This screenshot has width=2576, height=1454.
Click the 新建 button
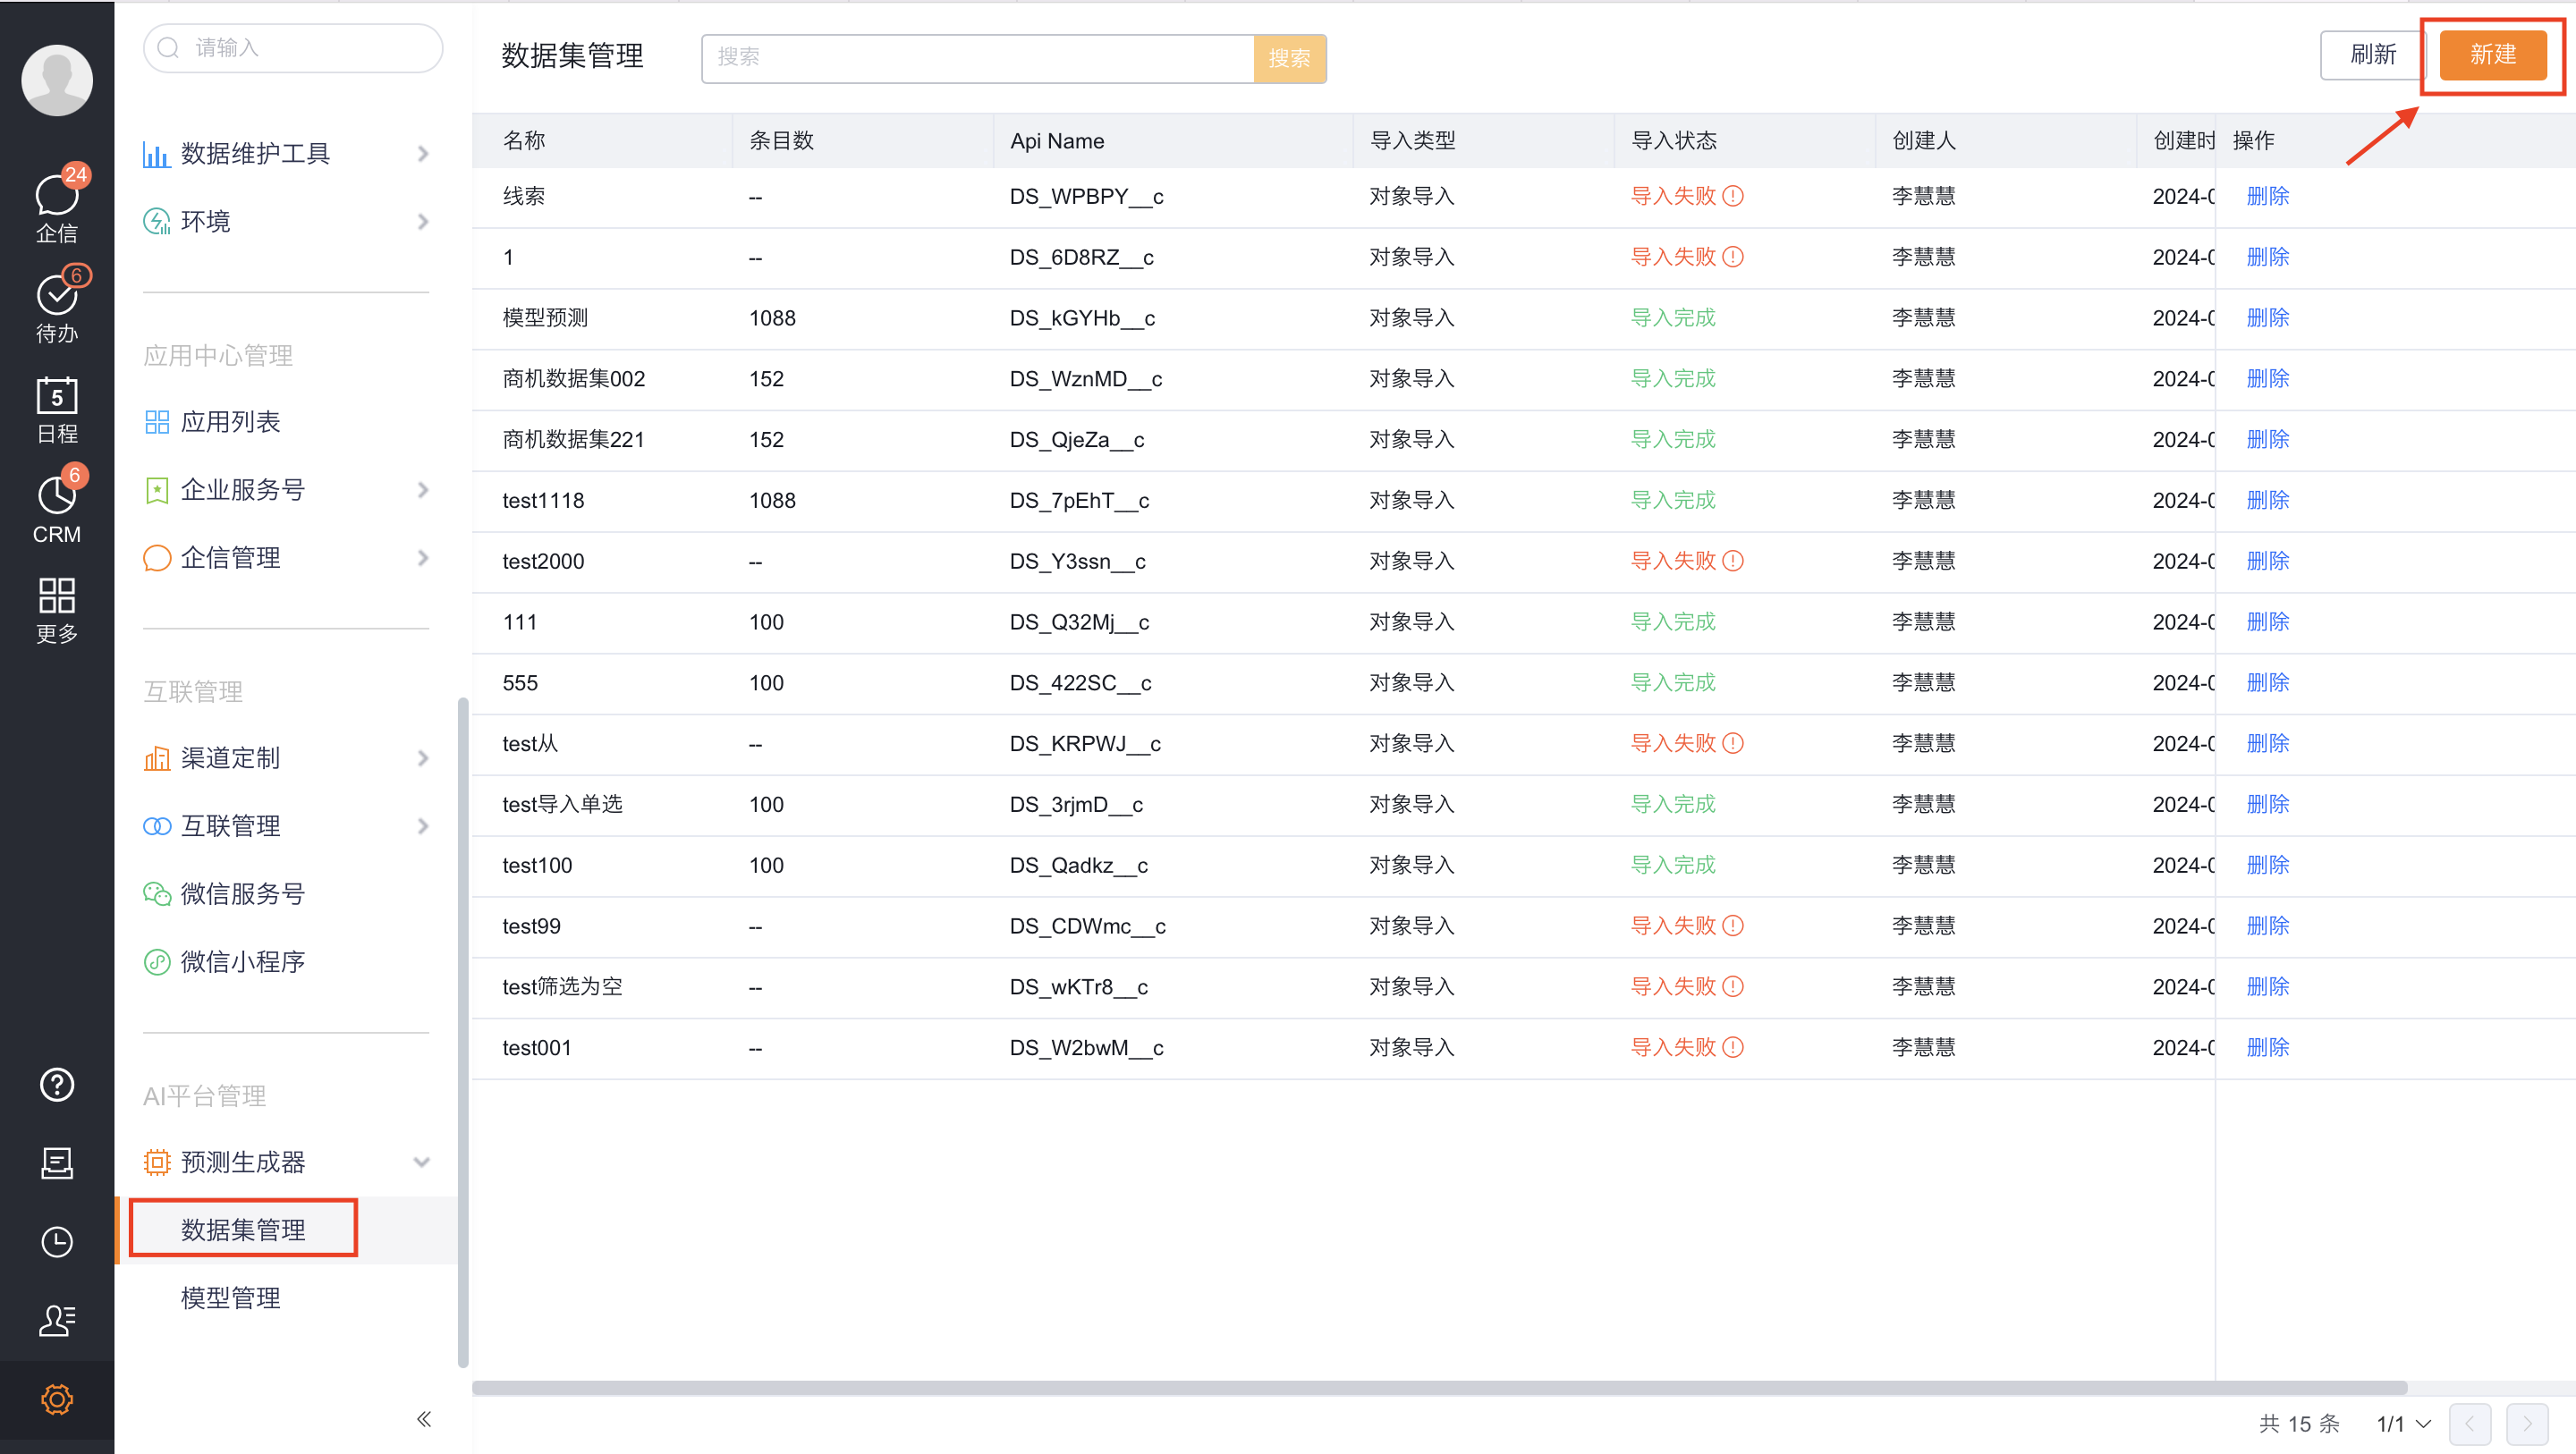tap(2492, 55)
